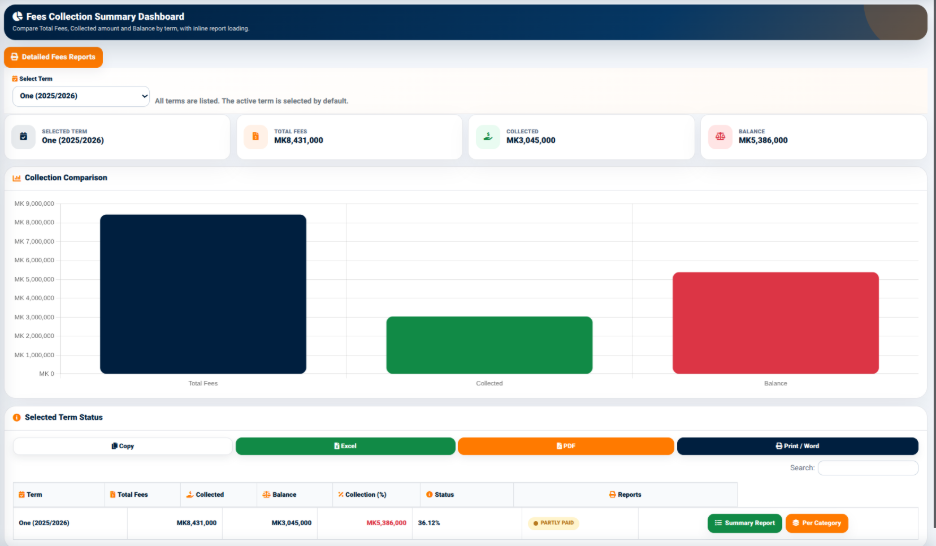
Task: Focus the table Search field
Action: 868,468
